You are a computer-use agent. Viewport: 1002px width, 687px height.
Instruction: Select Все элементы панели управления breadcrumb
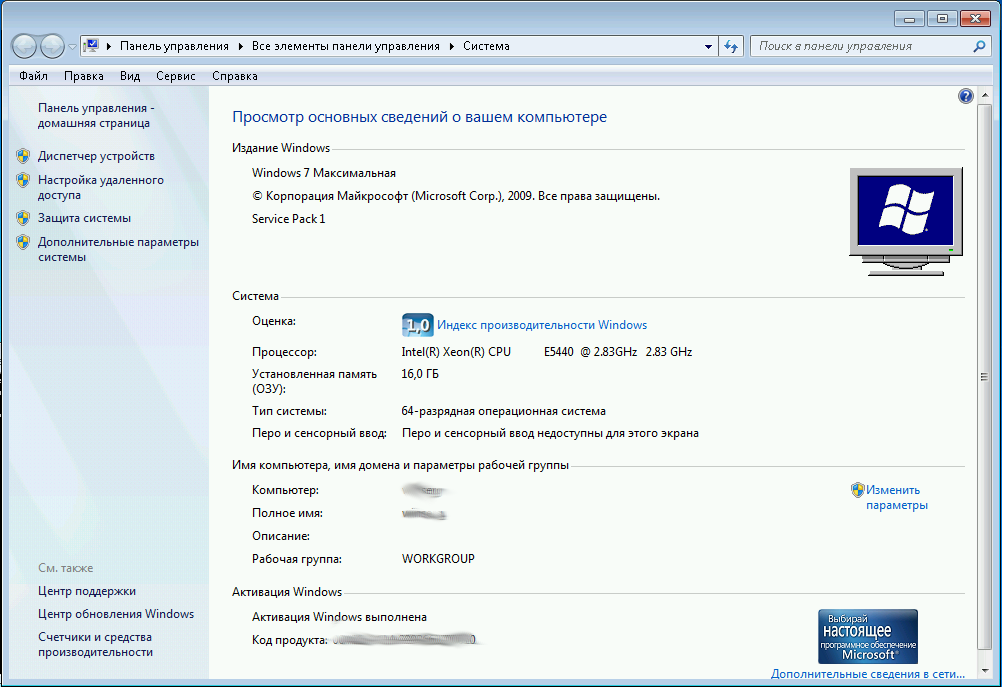(x=346, y=46)
